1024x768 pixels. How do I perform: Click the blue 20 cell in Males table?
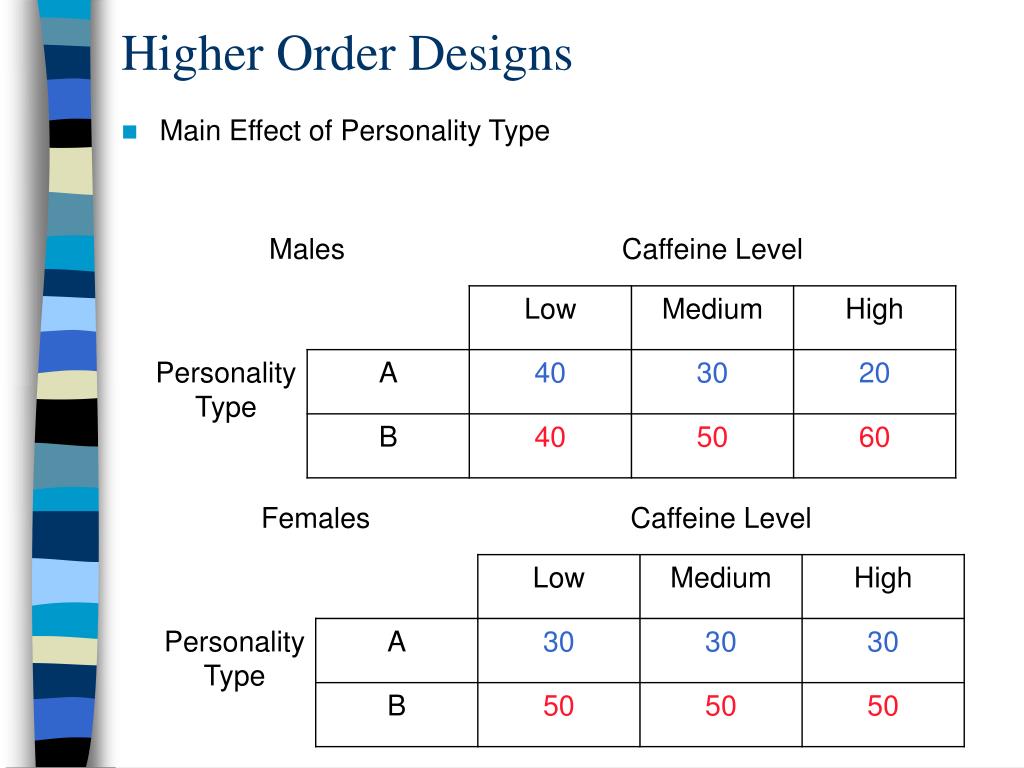(x=874, y=381)
